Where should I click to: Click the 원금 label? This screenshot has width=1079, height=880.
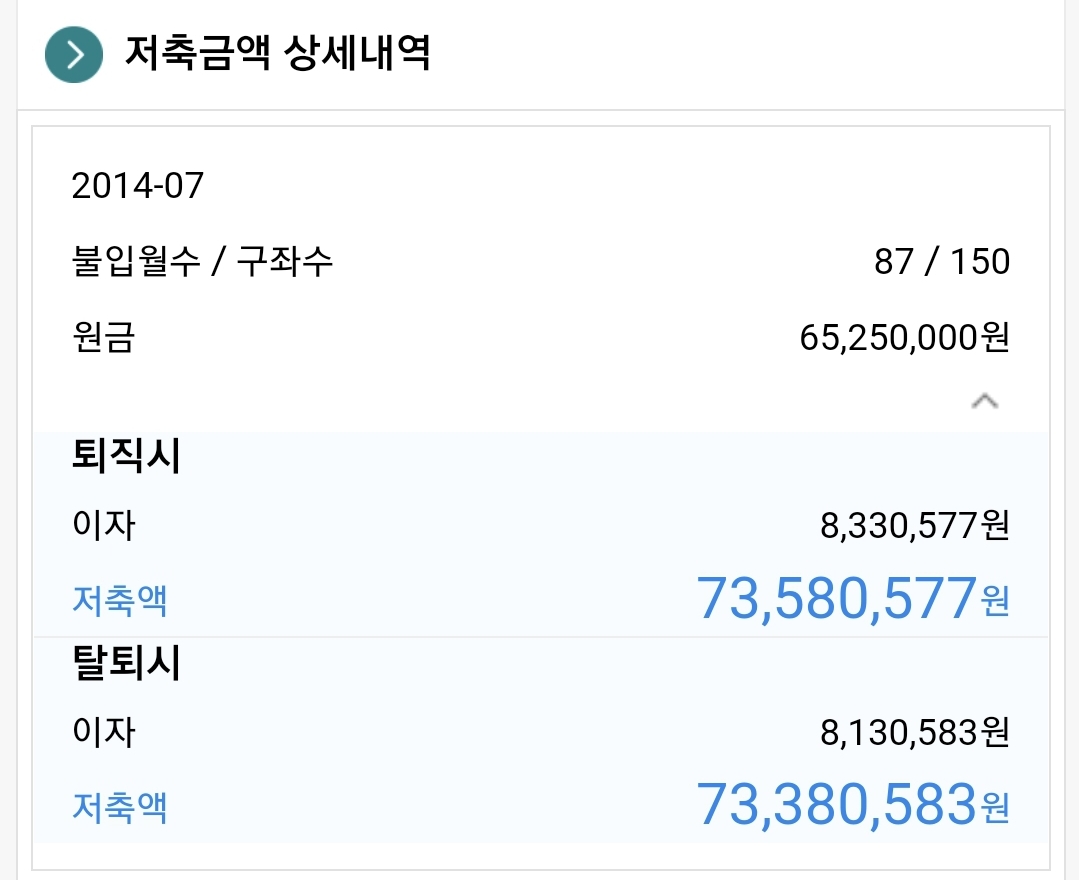click(103, 339)
